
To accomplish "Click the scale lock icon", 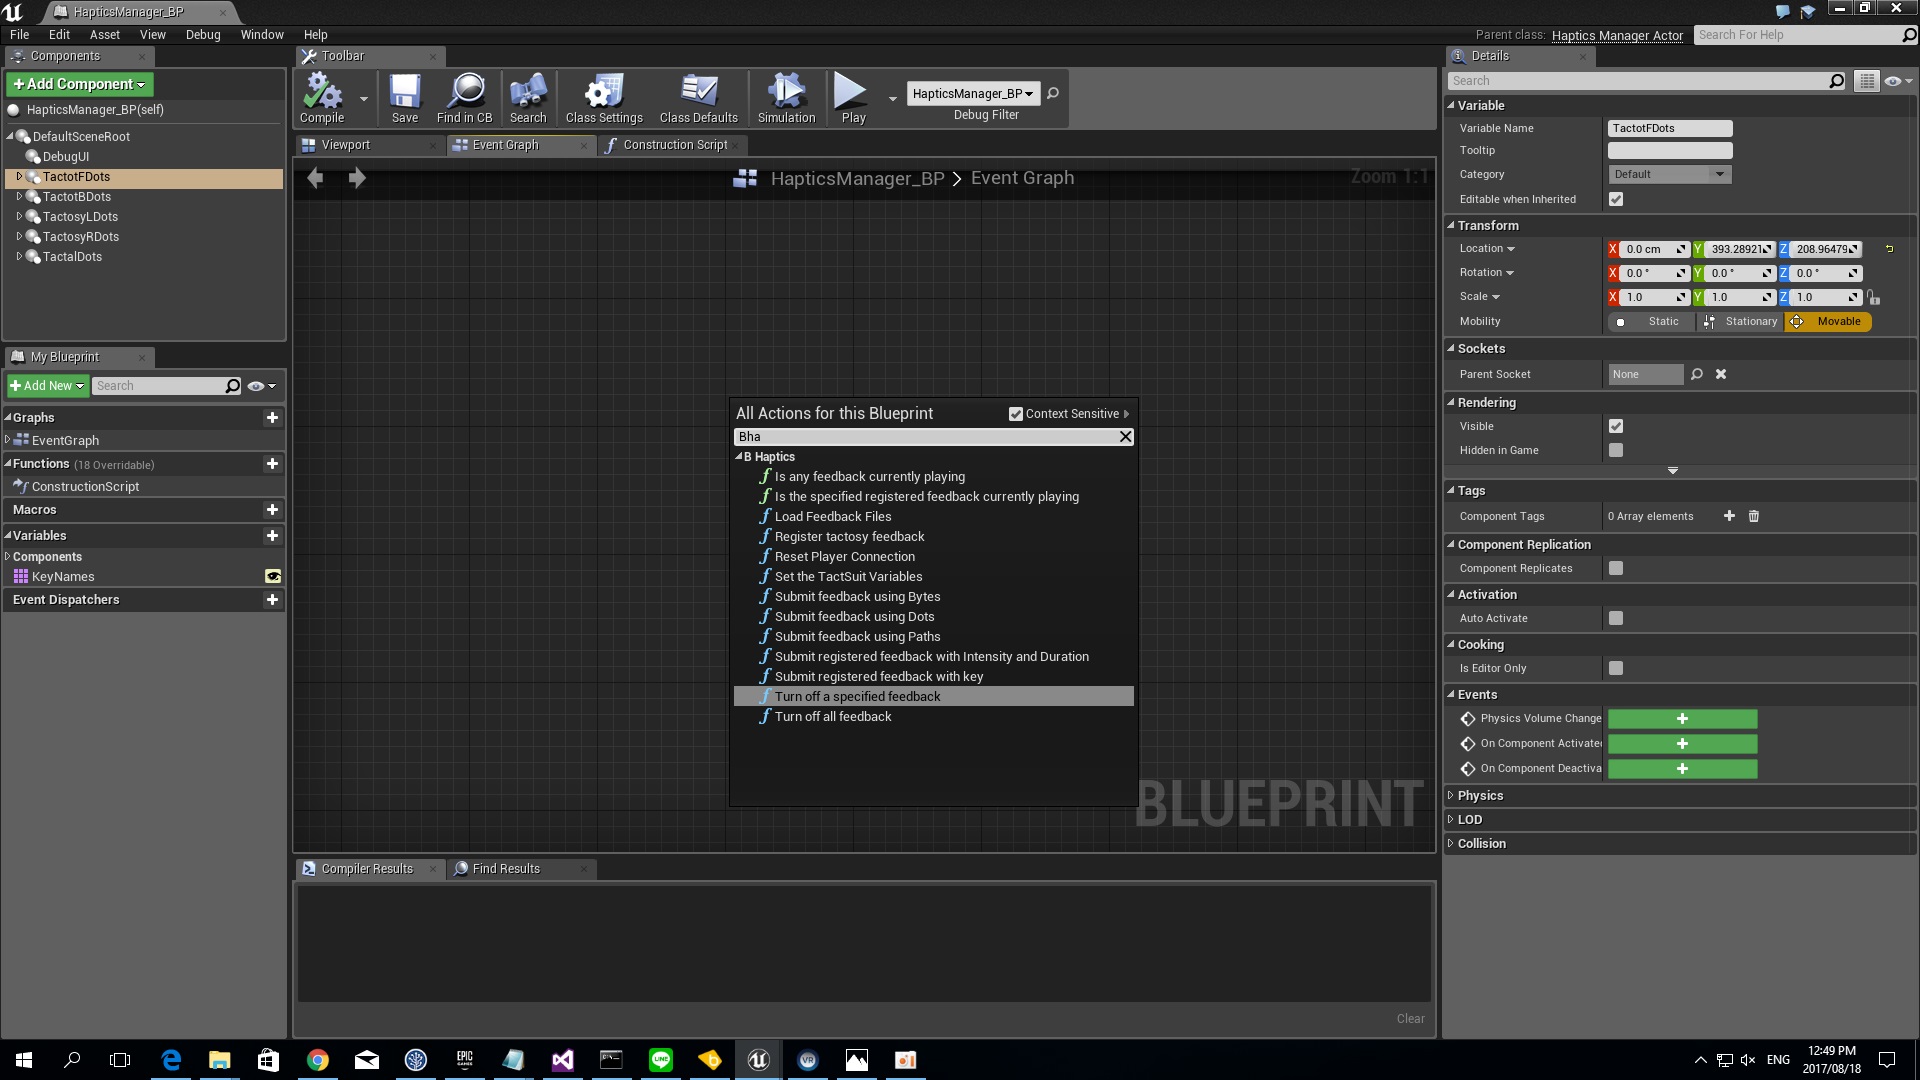I will coord(1874,296).
